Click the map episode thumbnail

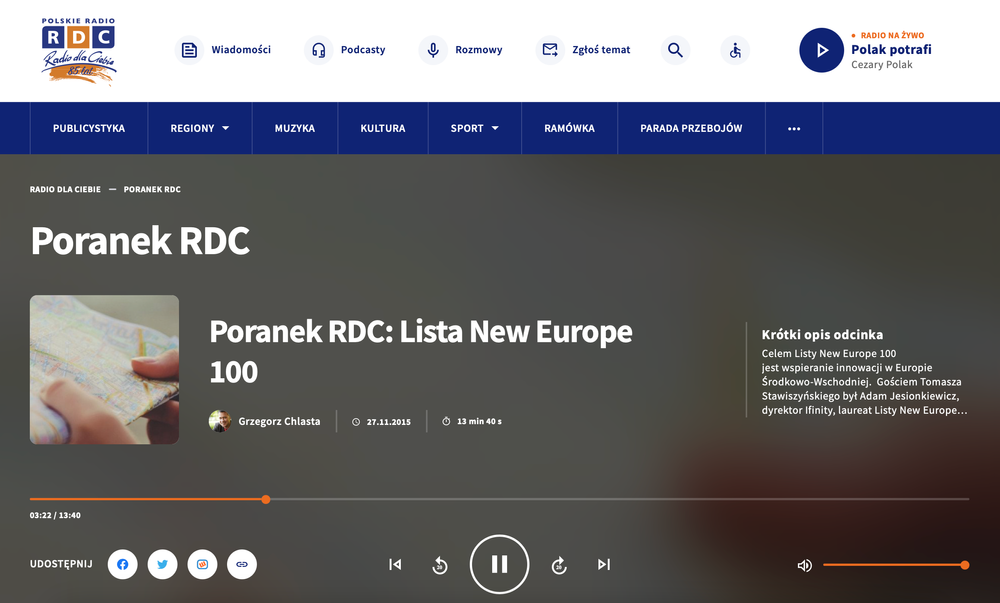tap(104, 370)
